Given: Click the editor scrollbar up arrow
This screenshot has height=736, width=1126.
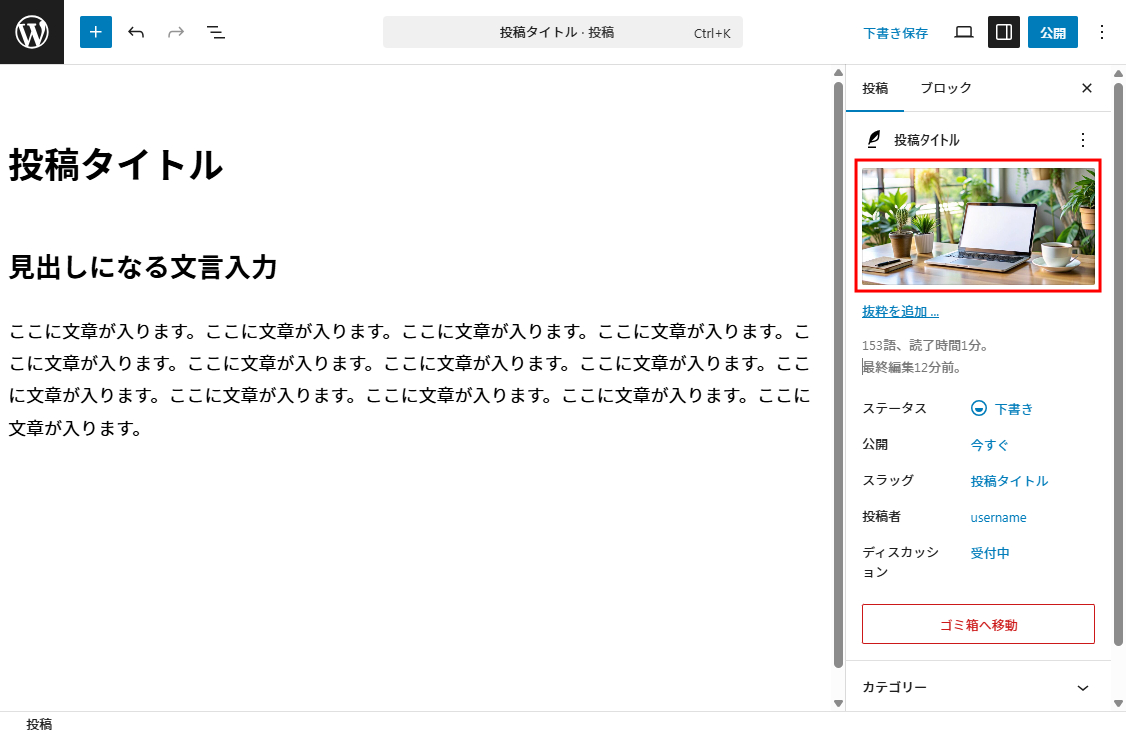Looking at the screenshot, I should (838, 73).
